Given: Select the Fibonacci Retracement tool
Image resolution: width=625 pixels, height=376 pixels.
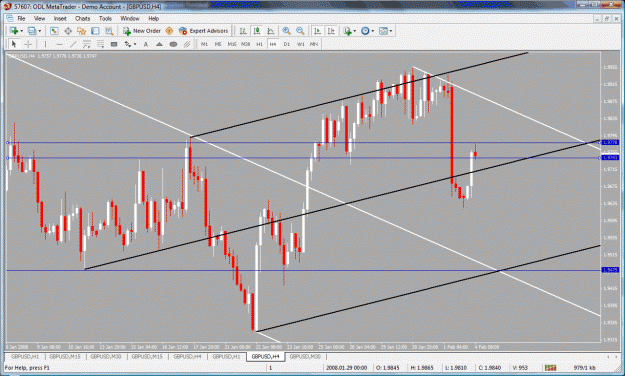Looking at the screenshot, I should tap(100, 44).
